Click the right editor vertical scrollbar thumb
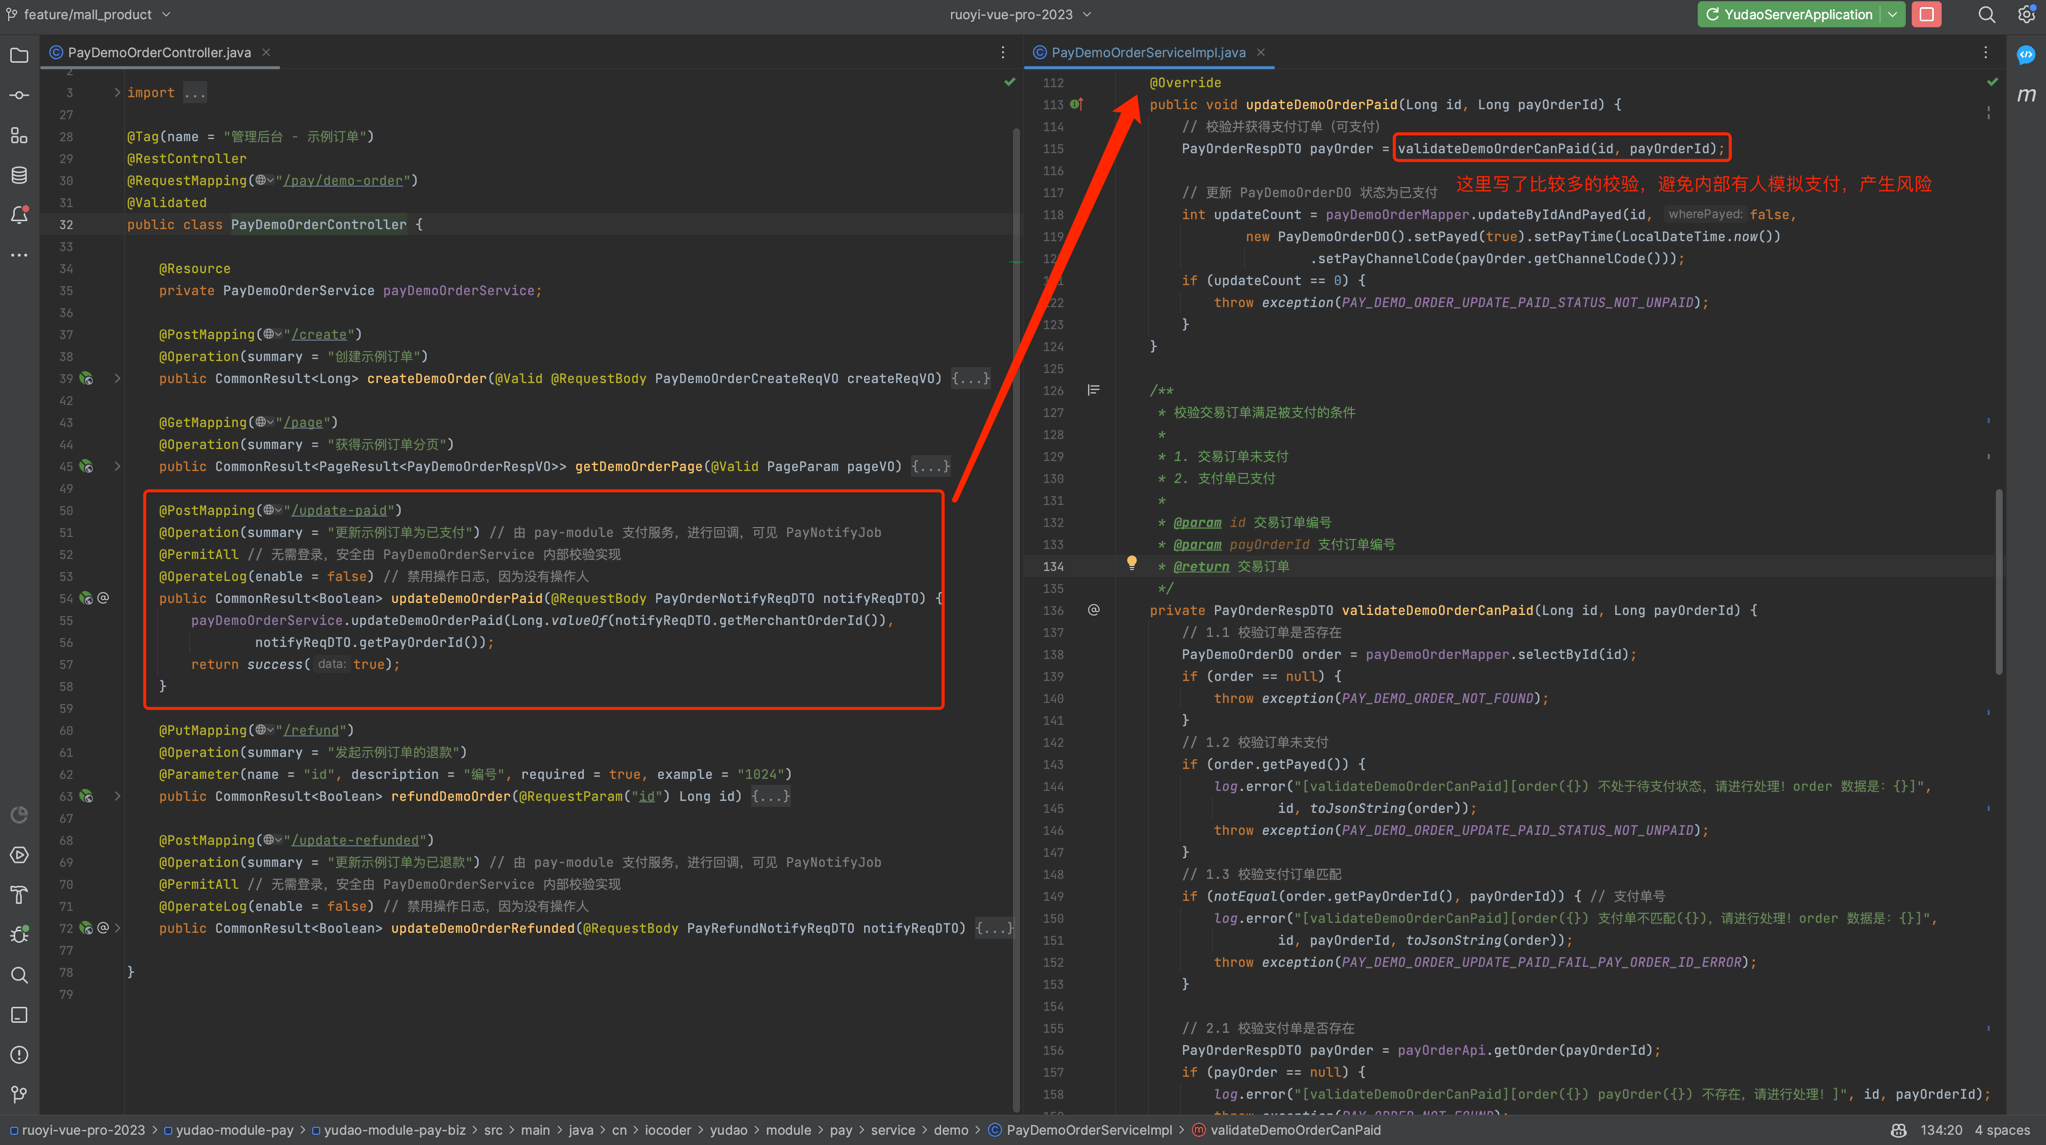 1999,580
